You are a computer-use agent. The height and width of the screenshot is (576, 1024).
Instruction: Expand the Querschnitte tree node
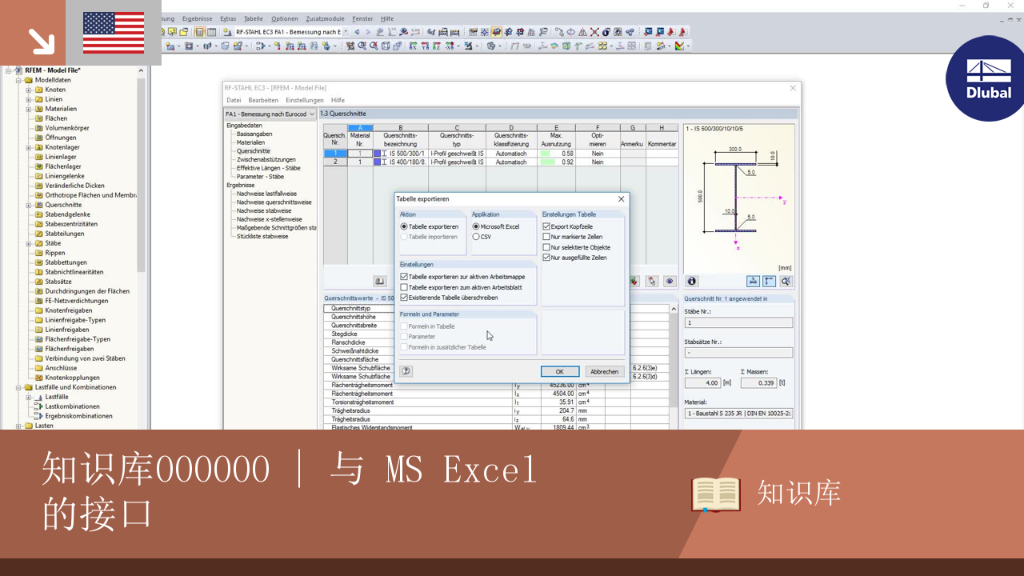pos(29,205)
